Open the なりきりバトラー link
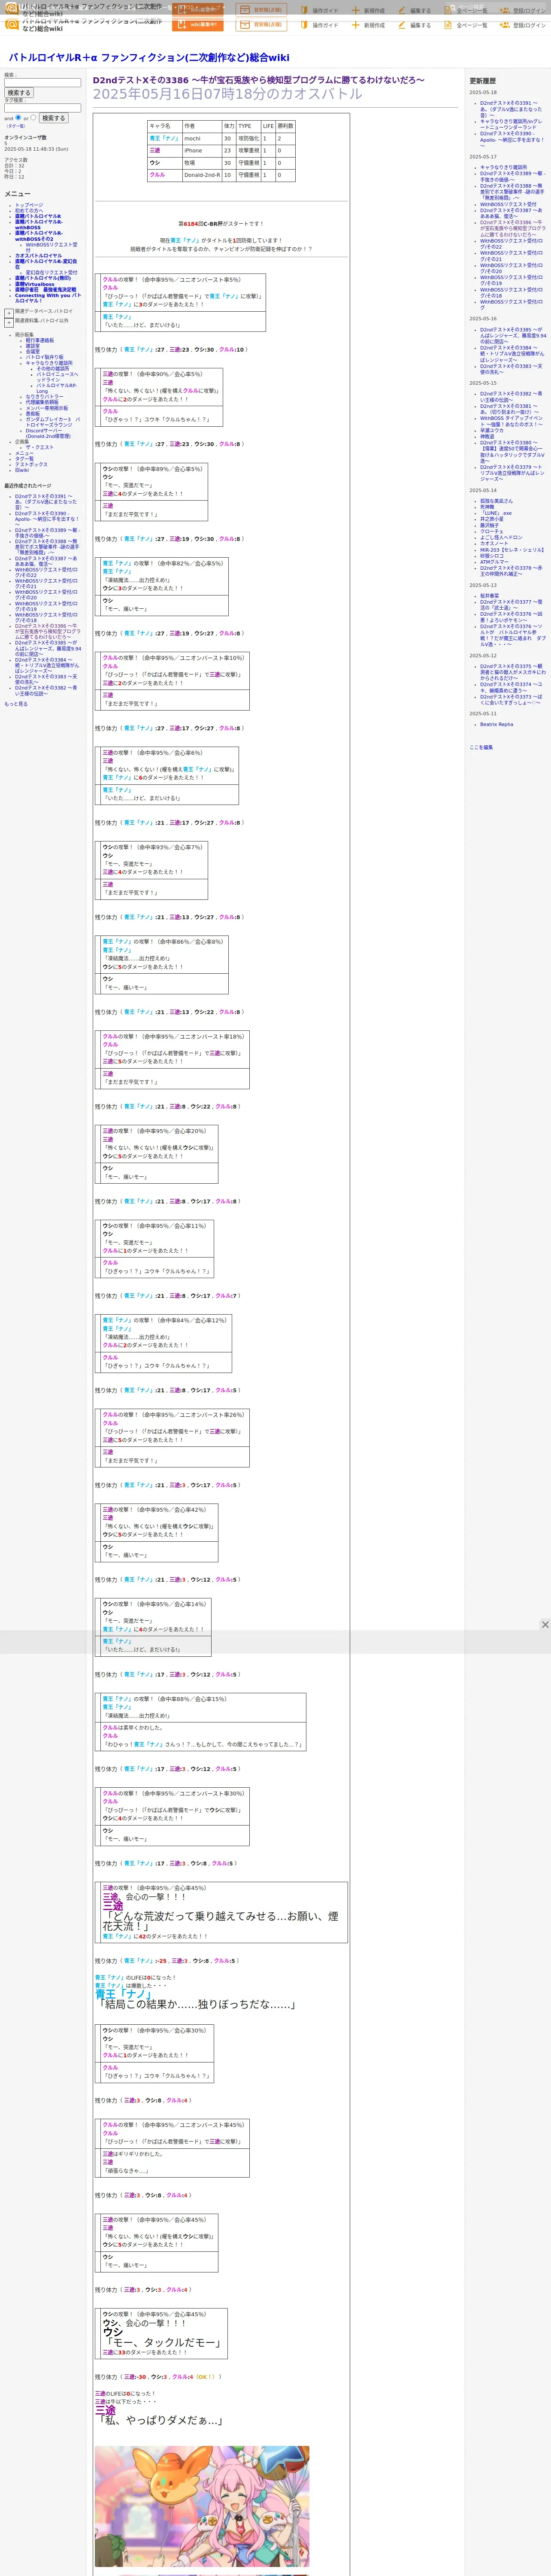 point(44,397)
